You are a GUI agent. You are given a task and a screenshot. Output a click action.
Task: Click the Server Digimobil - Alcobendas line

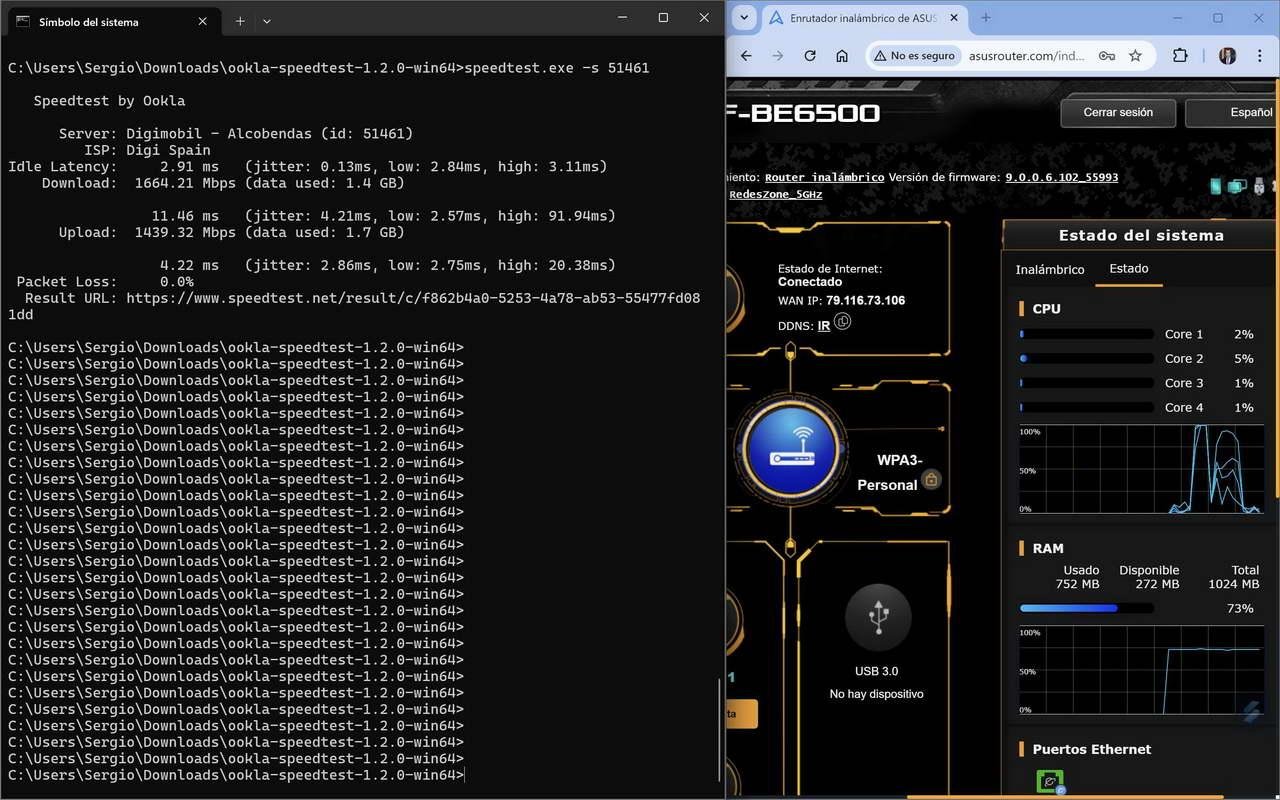[x=236, y=133]
